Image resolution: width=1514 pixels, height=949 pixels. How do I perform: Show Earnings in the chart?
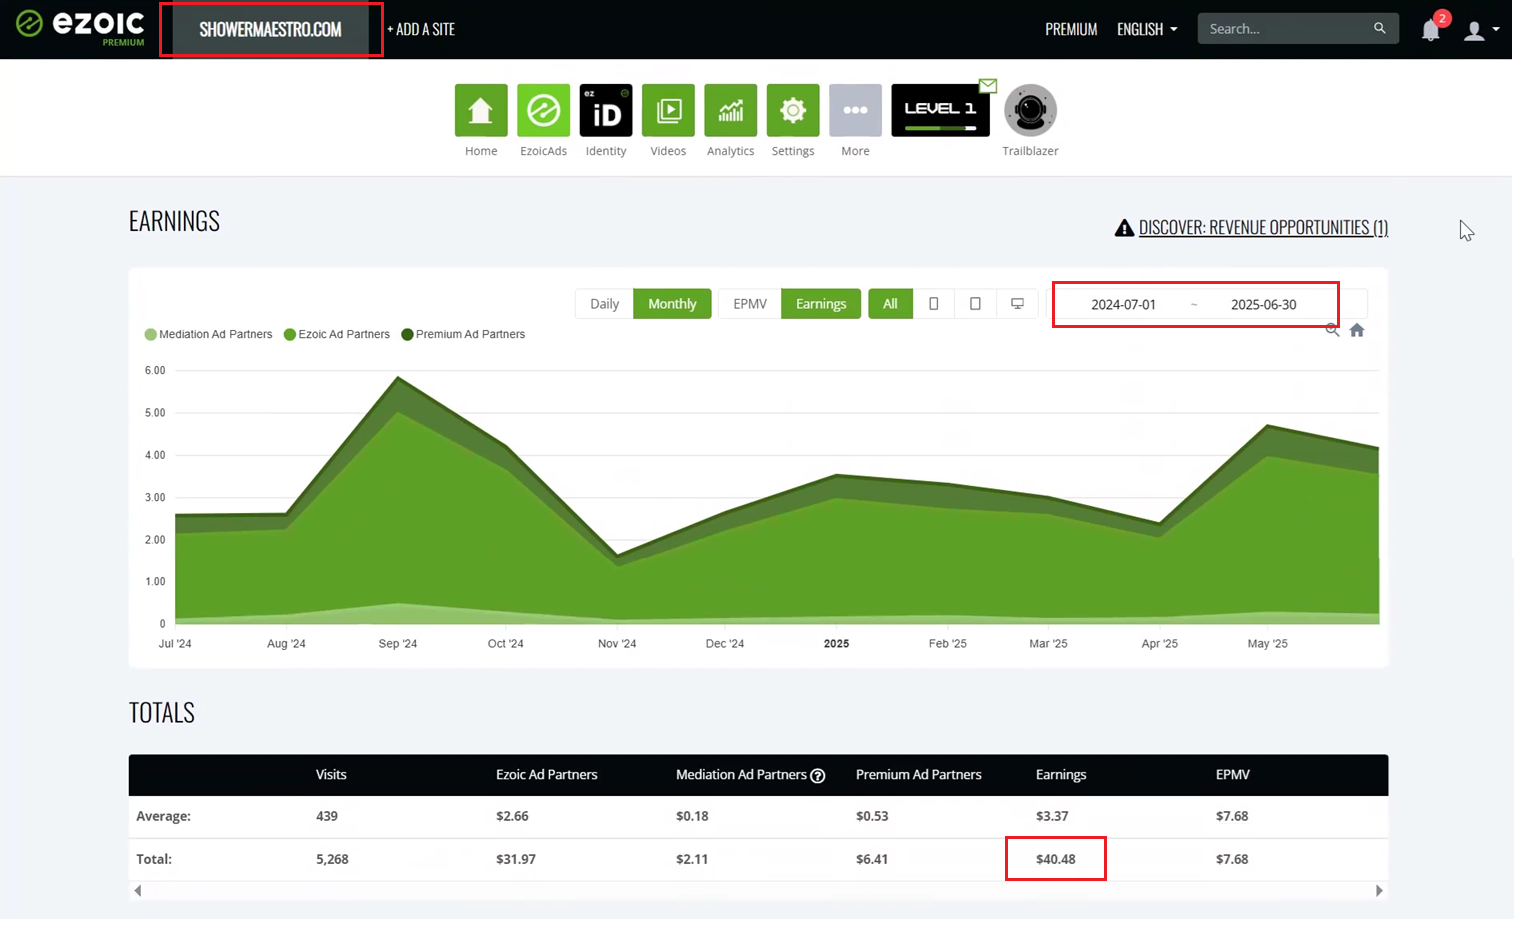[821, 304]
